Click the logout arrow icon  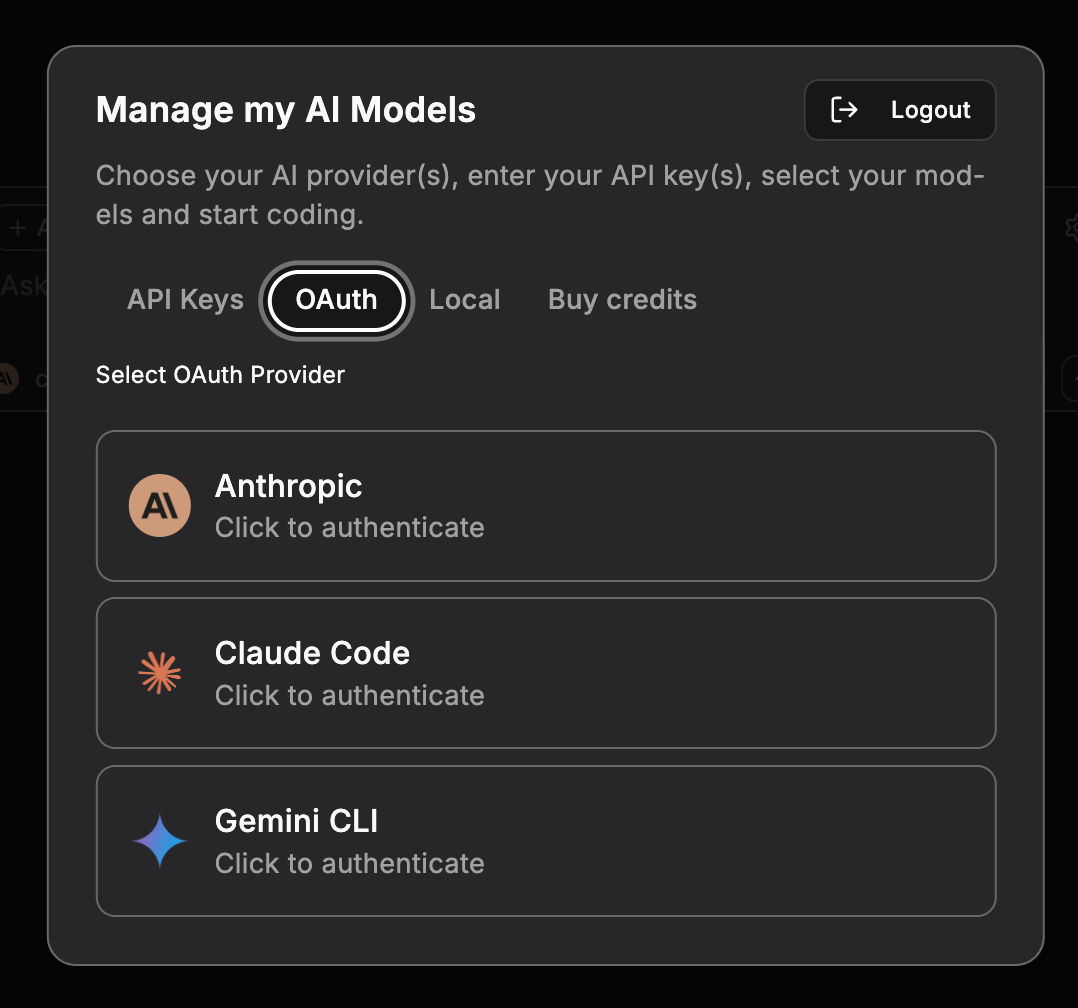(x=843, y=110)
